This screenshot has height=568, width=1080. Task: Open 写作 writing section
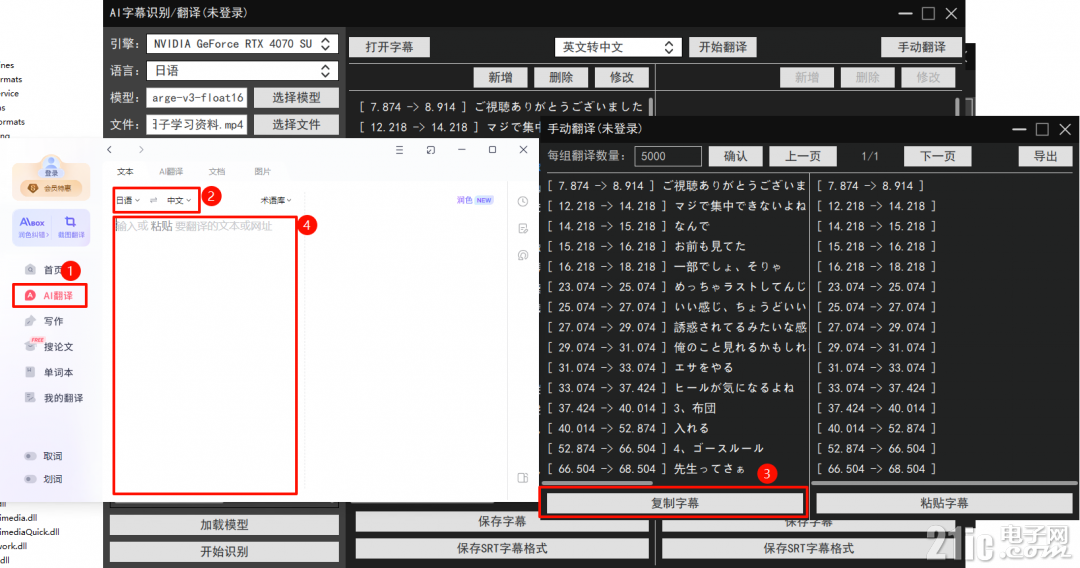pos(44,321)
